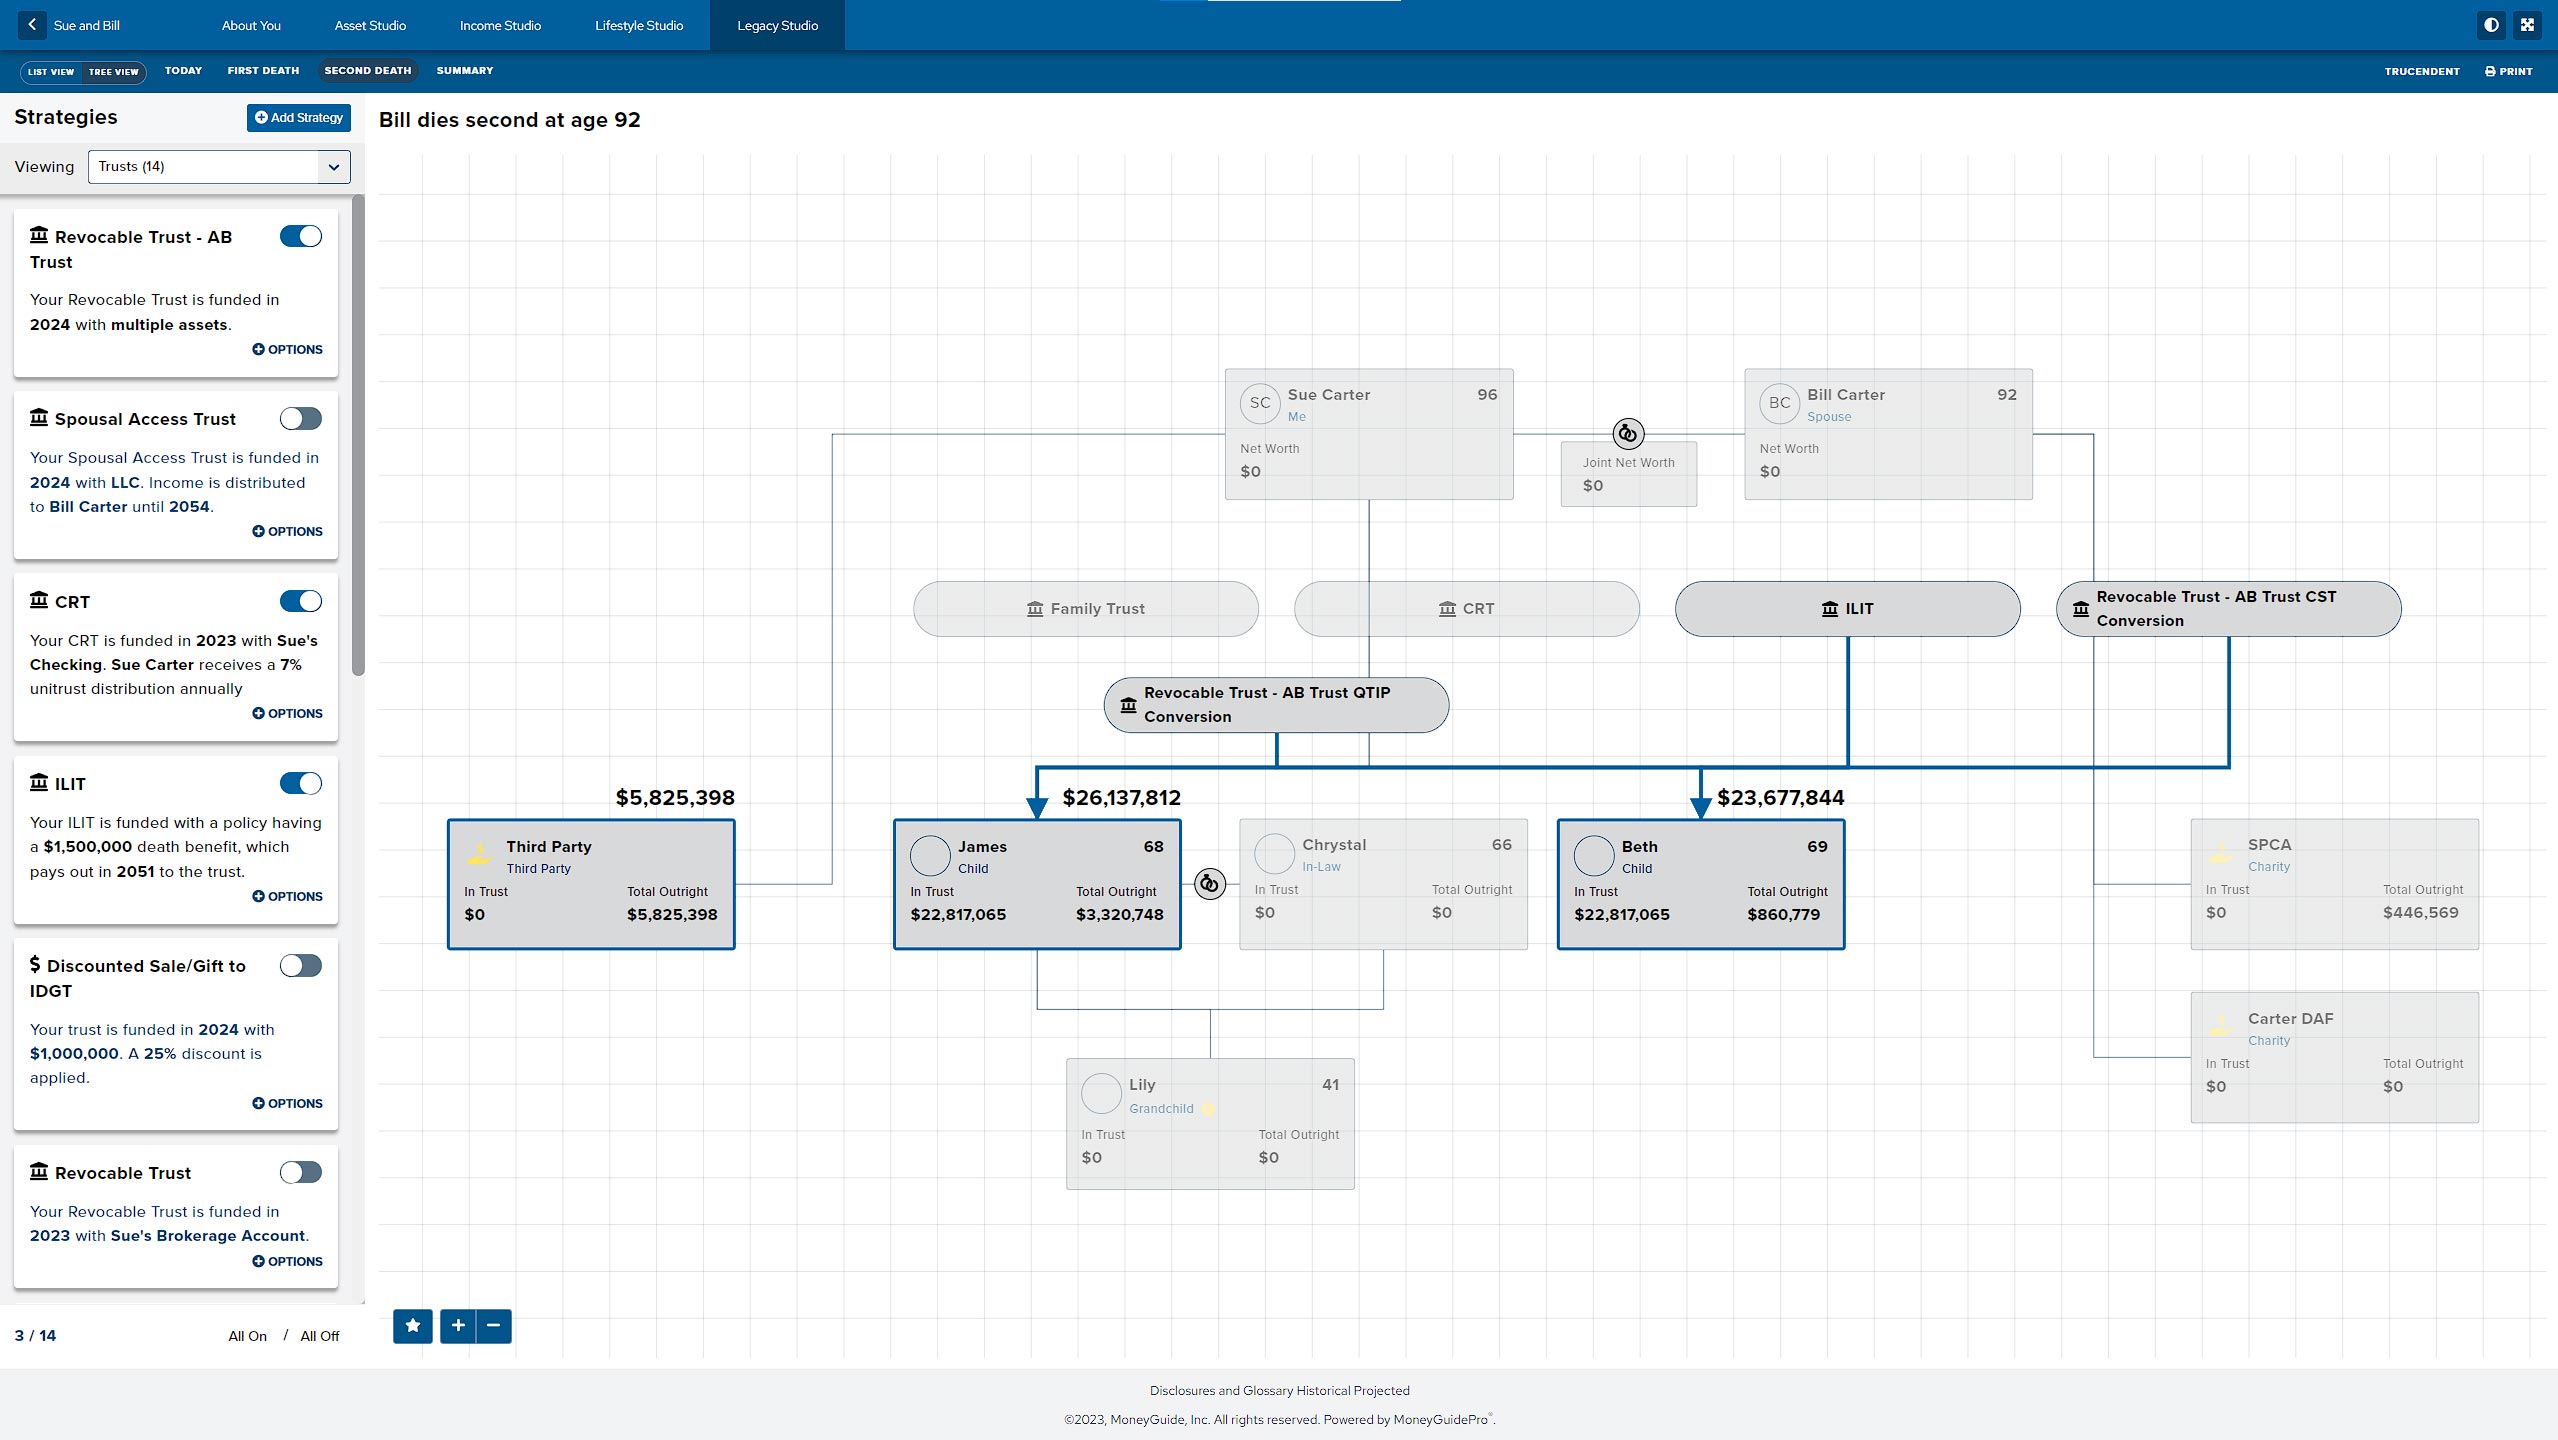
Task: Click Chrystal's avatar circle
Action: (x=1274, y=854)
